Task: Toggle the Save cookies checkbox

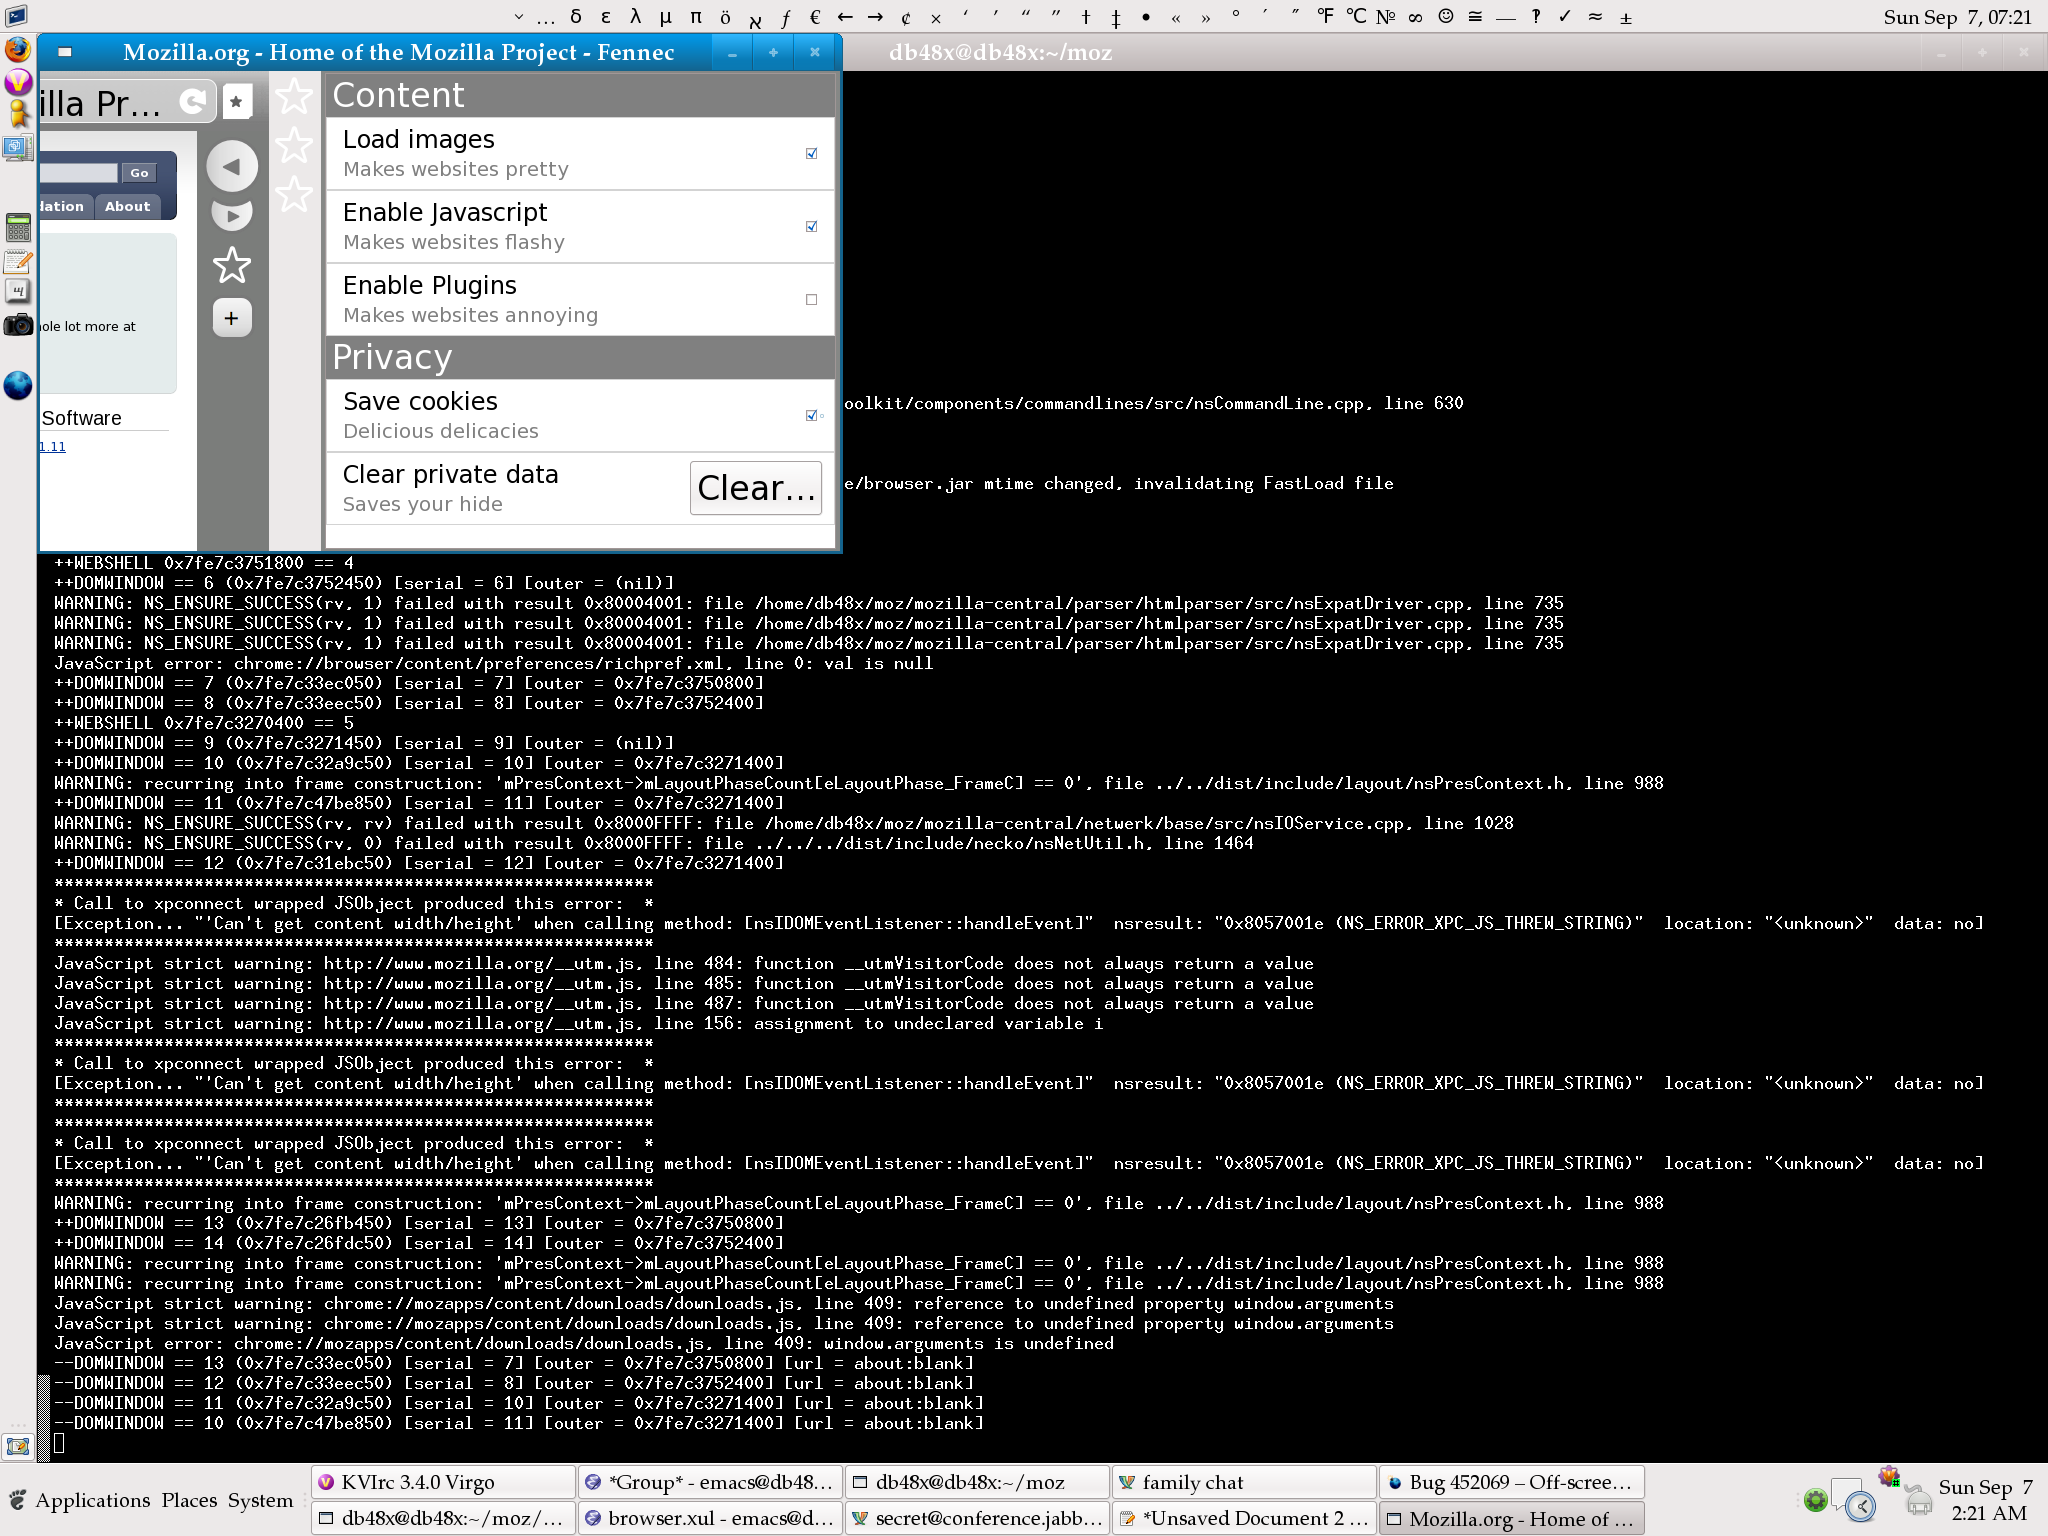Action: (811, 415)
